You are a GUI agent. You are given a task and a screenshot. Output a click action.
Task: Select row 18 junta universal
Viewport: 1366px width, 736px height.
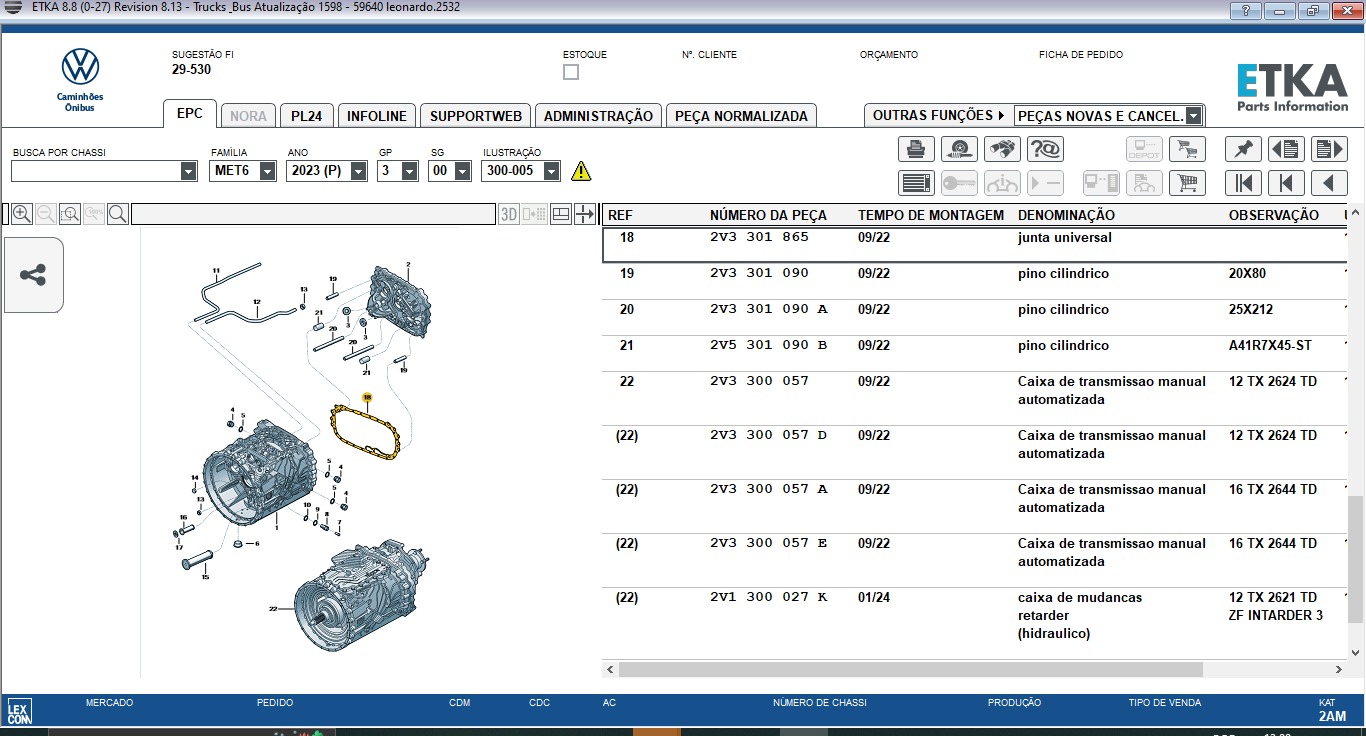(x=974, y=245)
